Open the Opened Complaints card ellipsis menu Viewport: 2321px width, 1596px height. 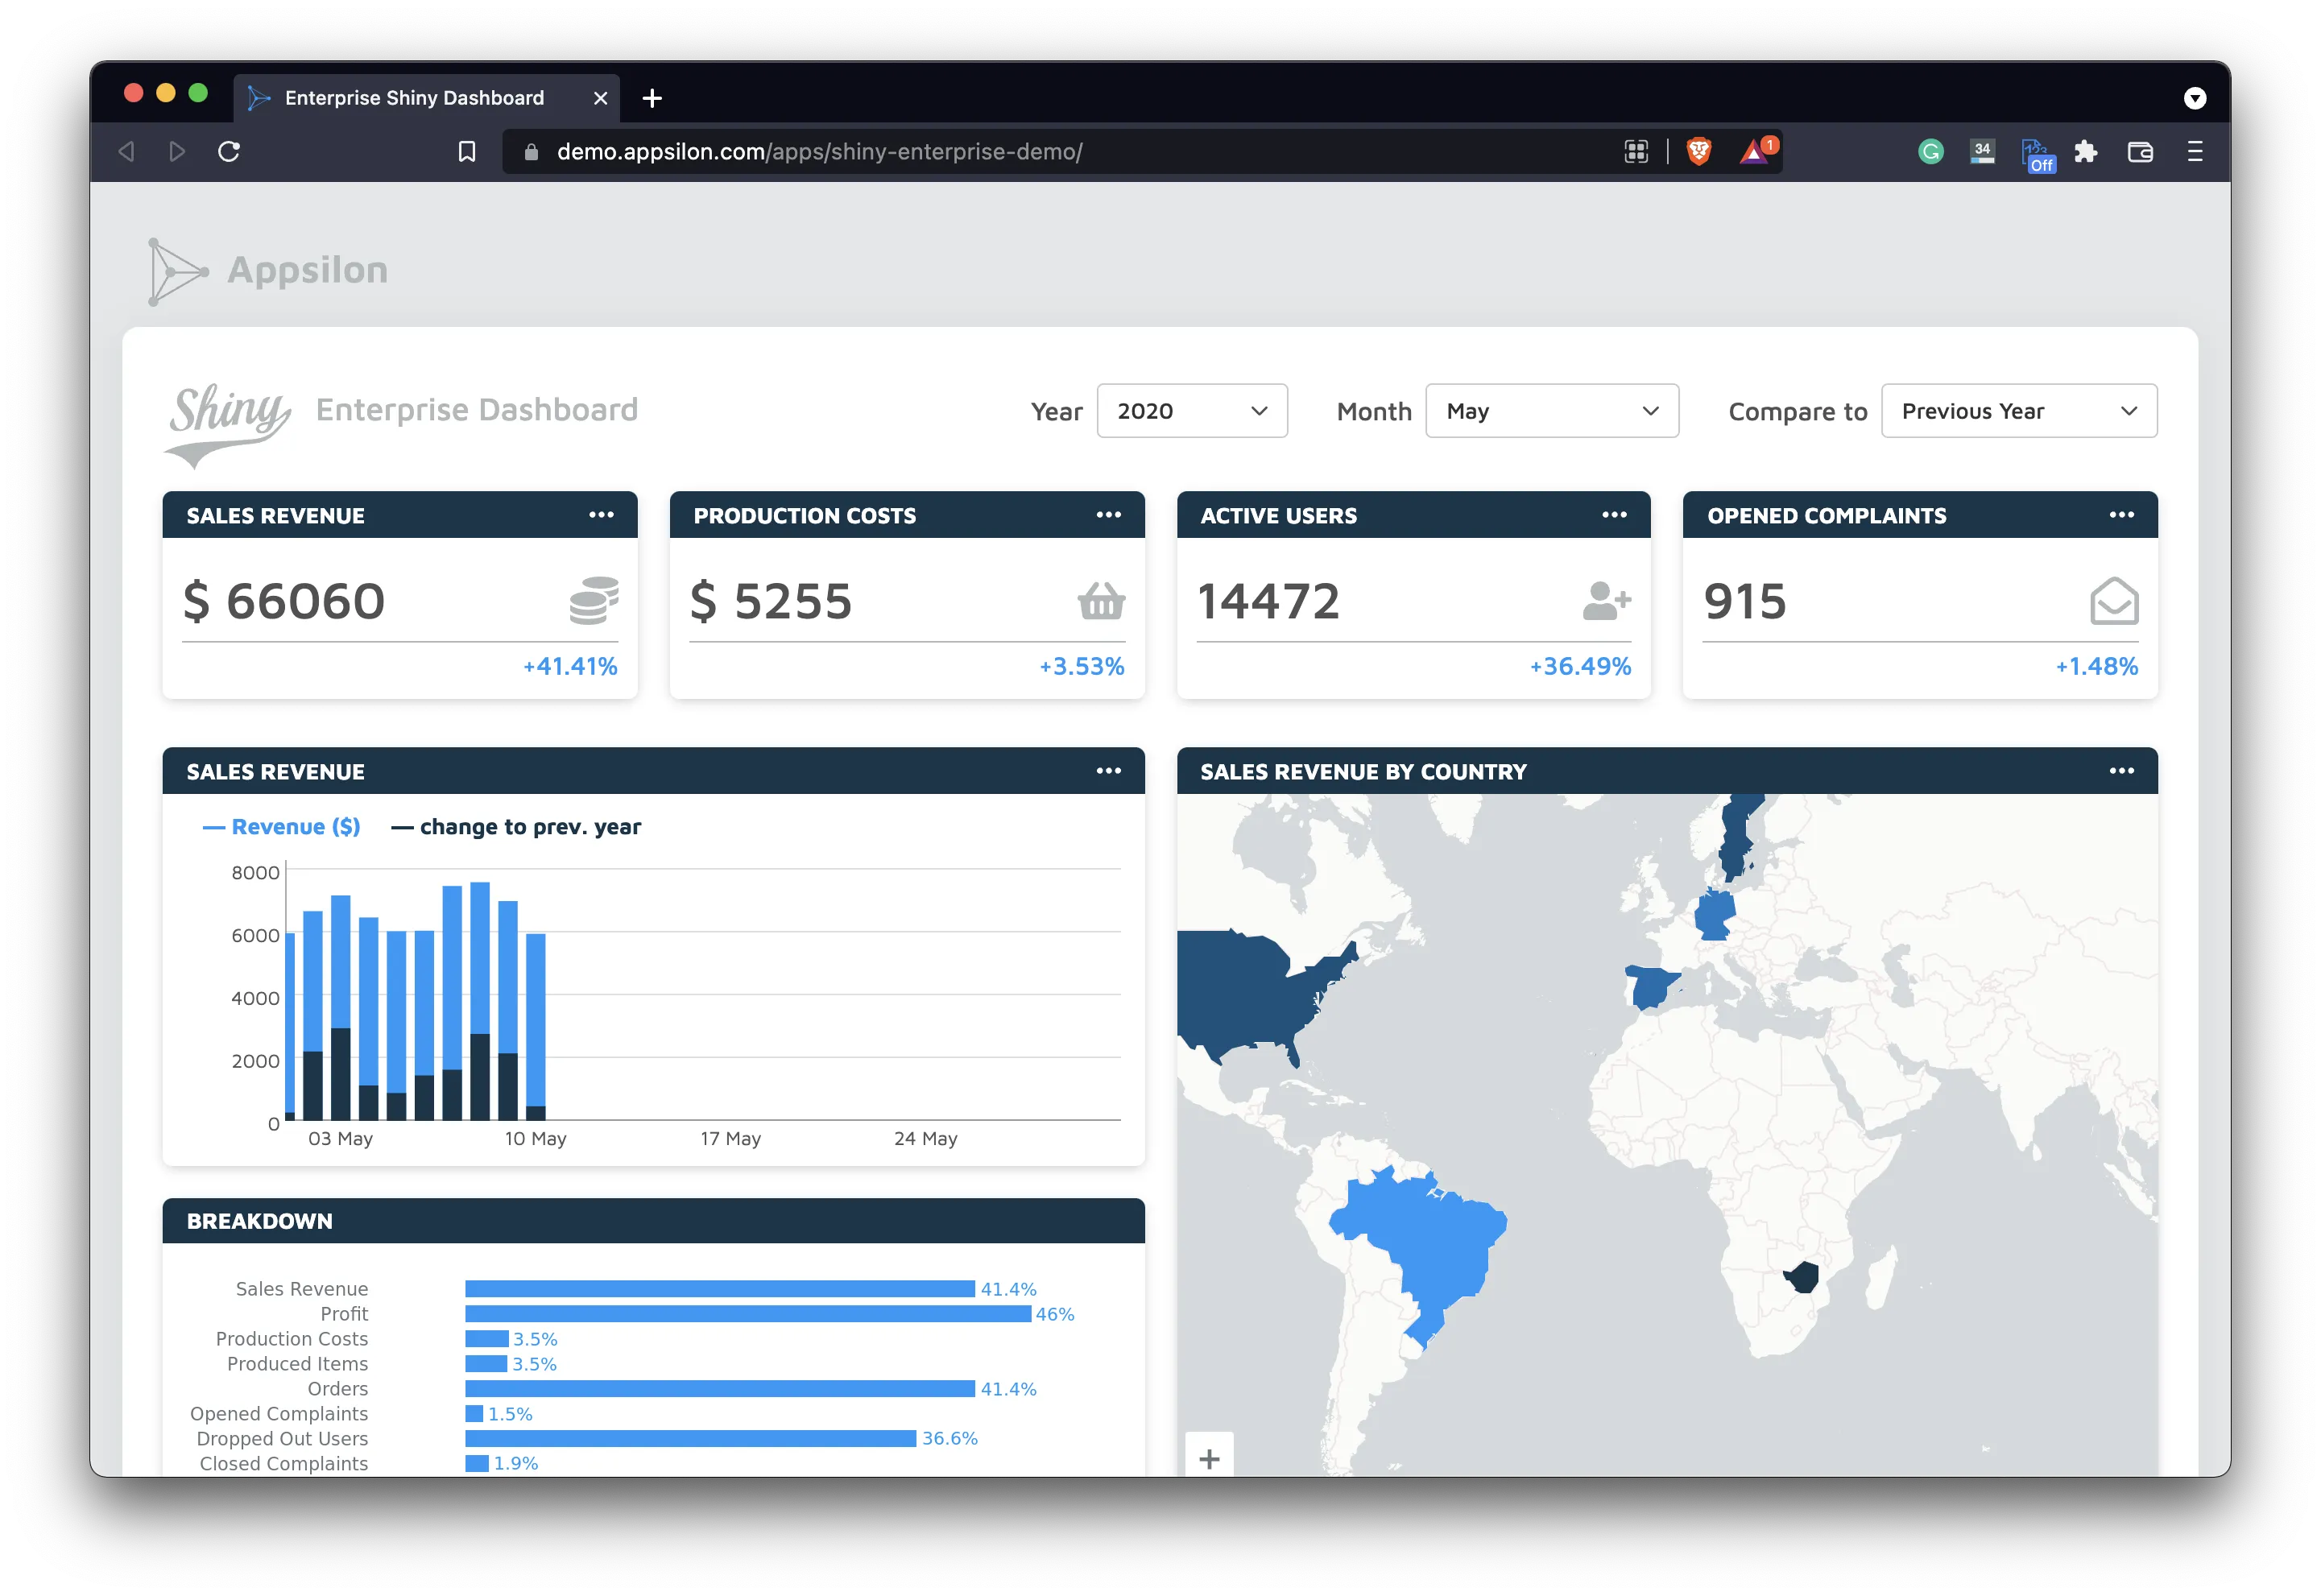[2121, 515]
